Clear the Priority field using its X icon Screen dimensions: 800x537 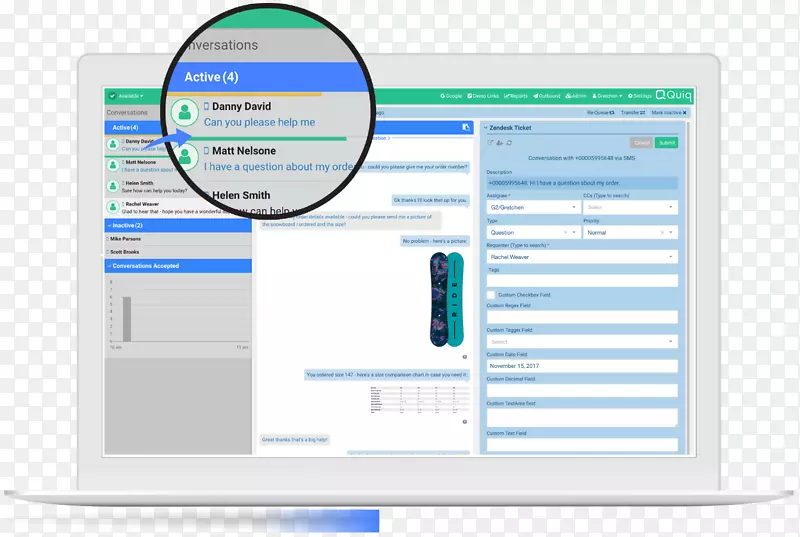662,232
